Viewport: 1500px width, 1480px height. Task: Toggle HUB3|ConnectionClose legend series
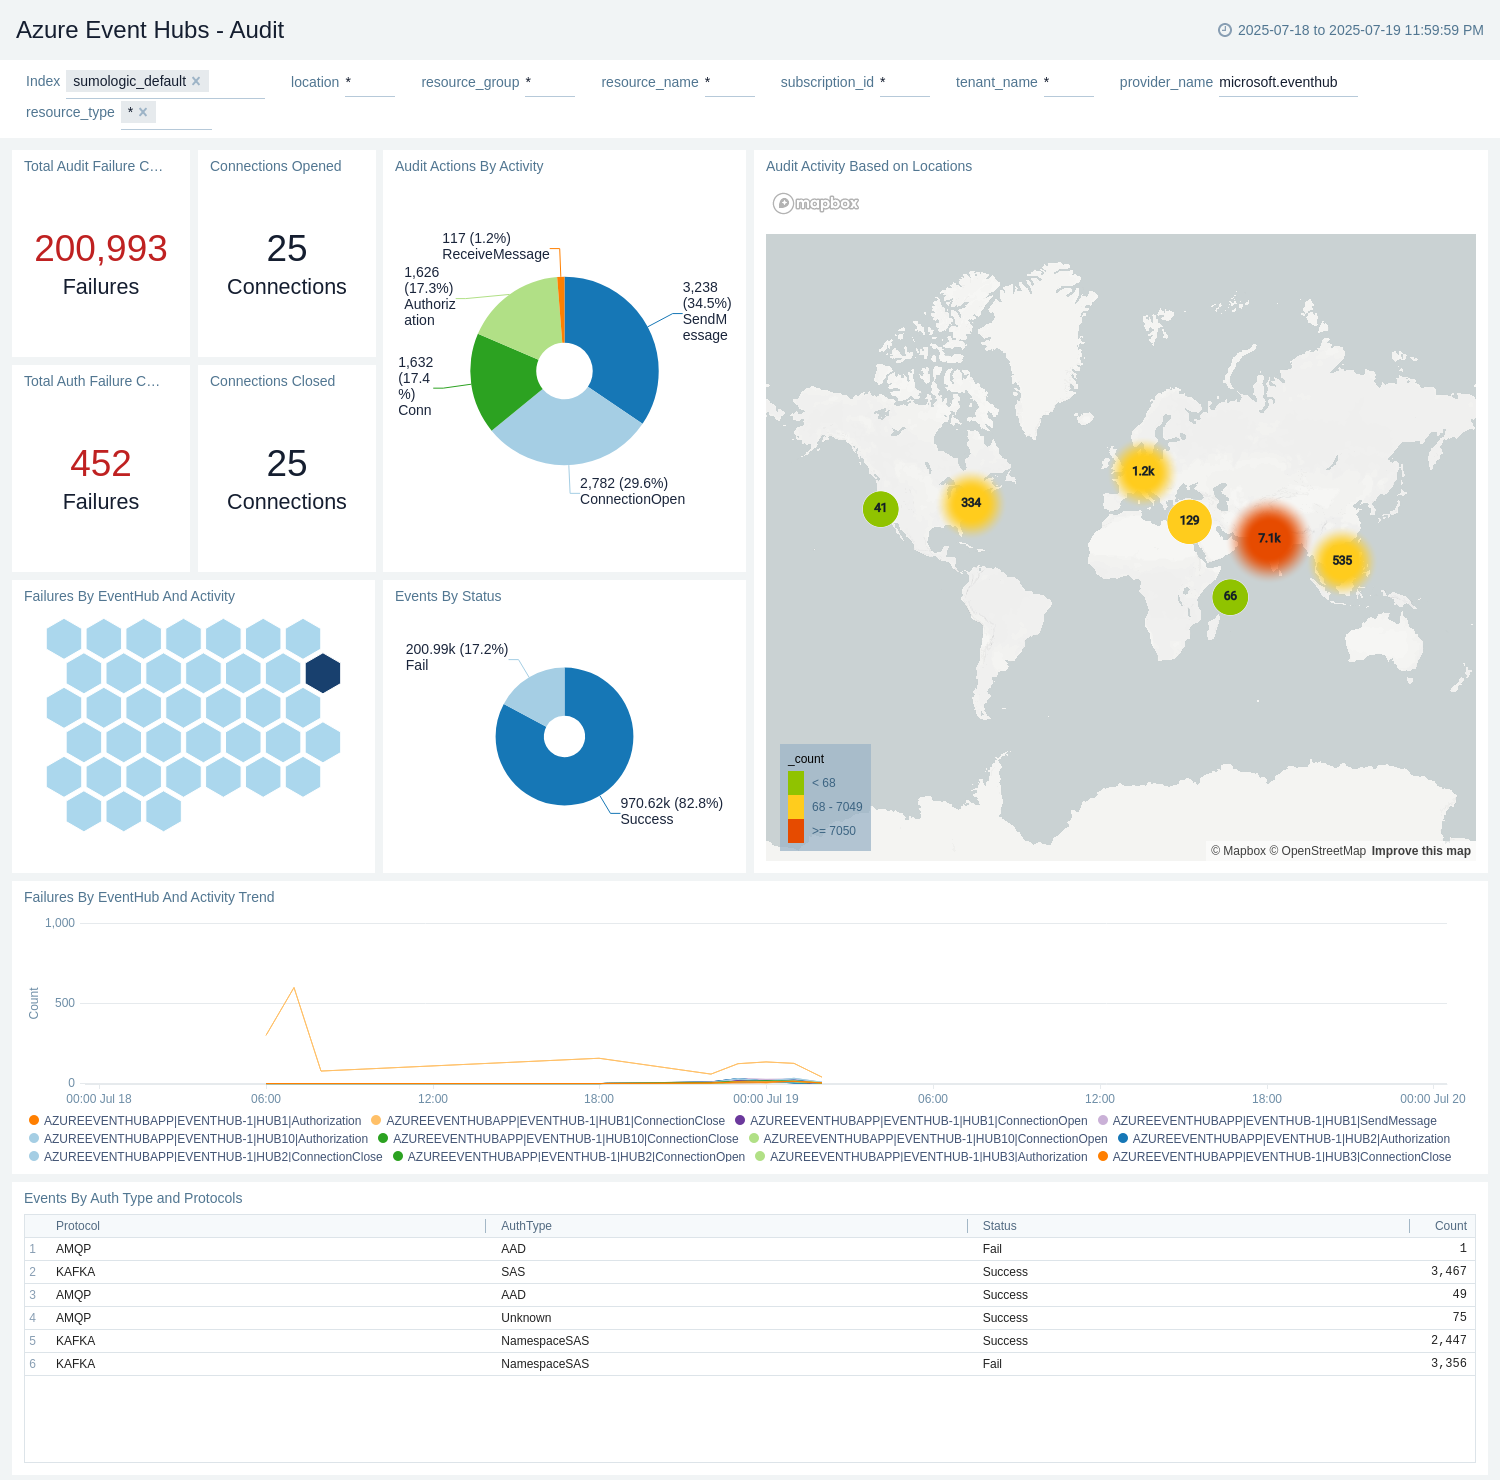pyautogui.click(x=1275, y=1157)
